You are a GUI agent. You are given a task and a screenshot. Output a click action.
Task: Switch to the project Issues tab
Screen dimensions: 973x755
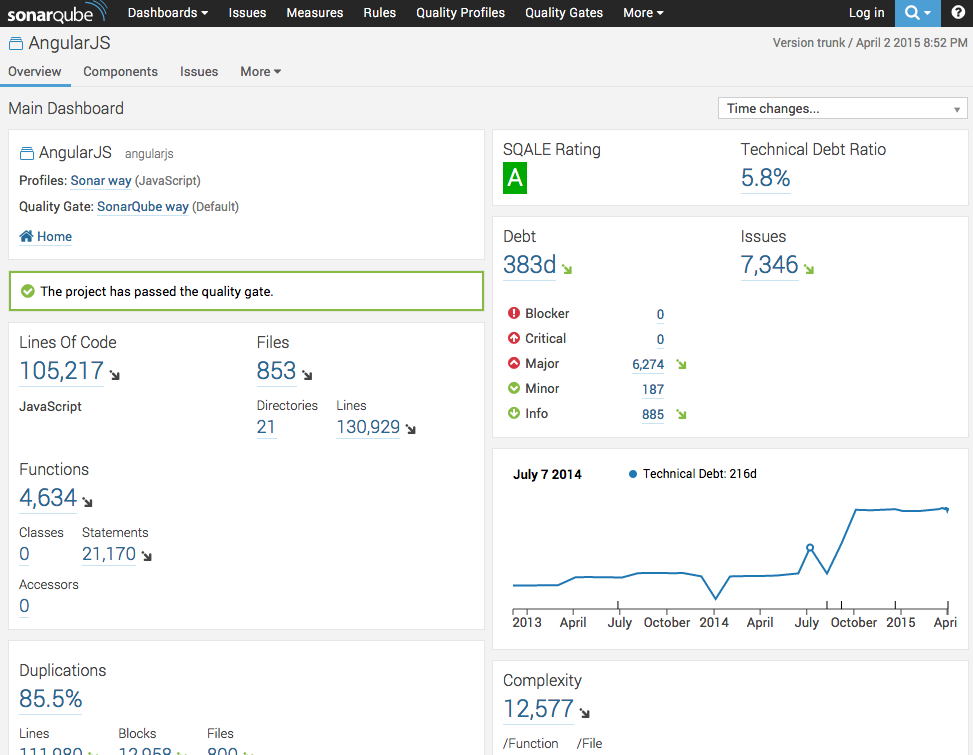(x=199, y=72)
